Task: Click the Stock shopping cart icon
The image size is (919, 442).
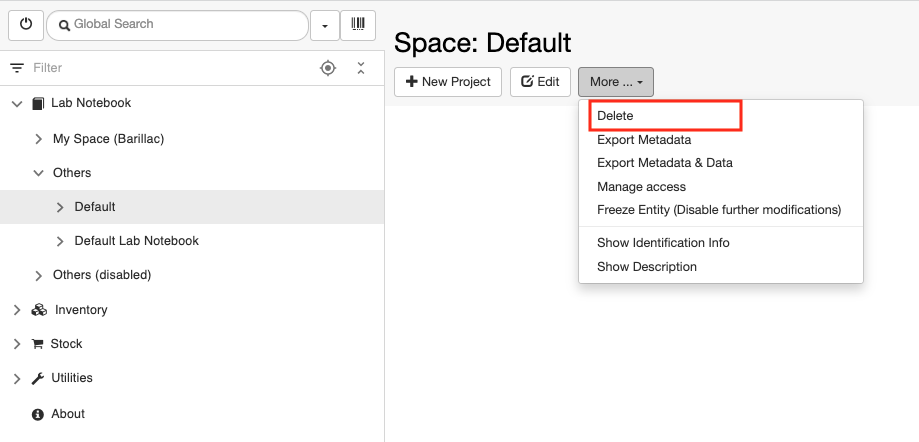Action: [x=38, y=344]
